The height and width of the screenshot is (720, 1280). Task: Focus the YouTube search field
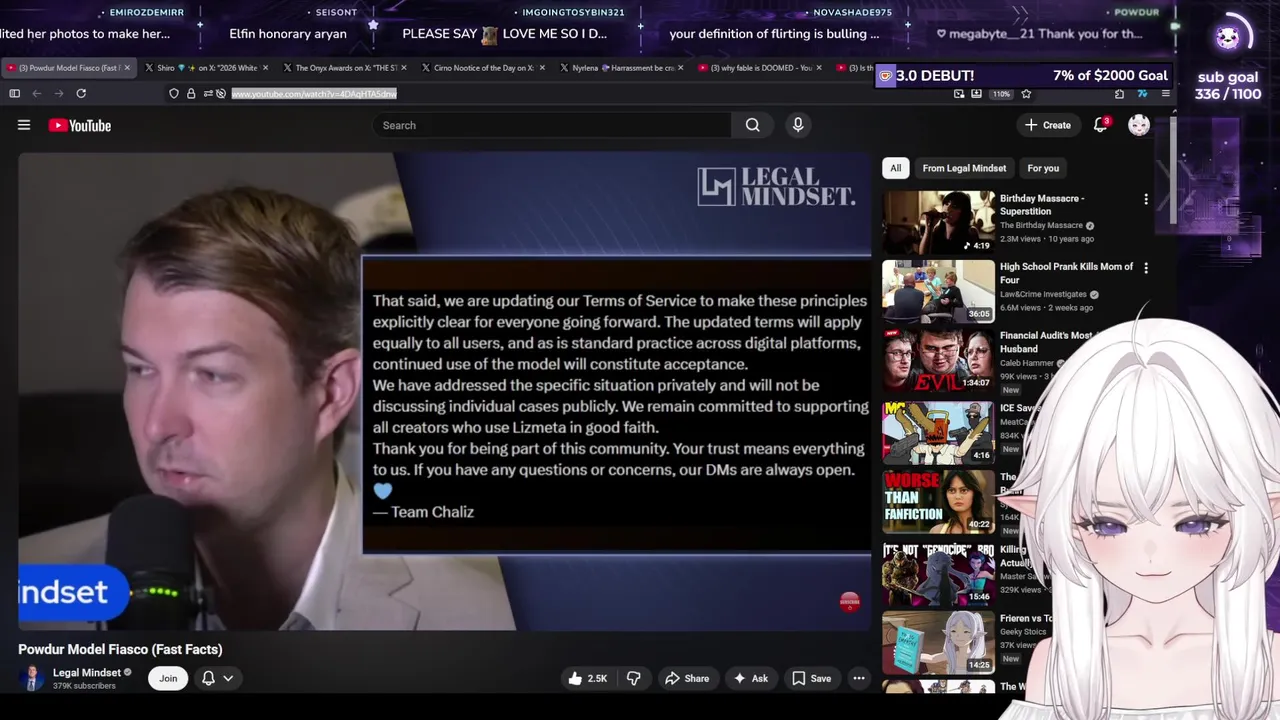click(552, 125)
